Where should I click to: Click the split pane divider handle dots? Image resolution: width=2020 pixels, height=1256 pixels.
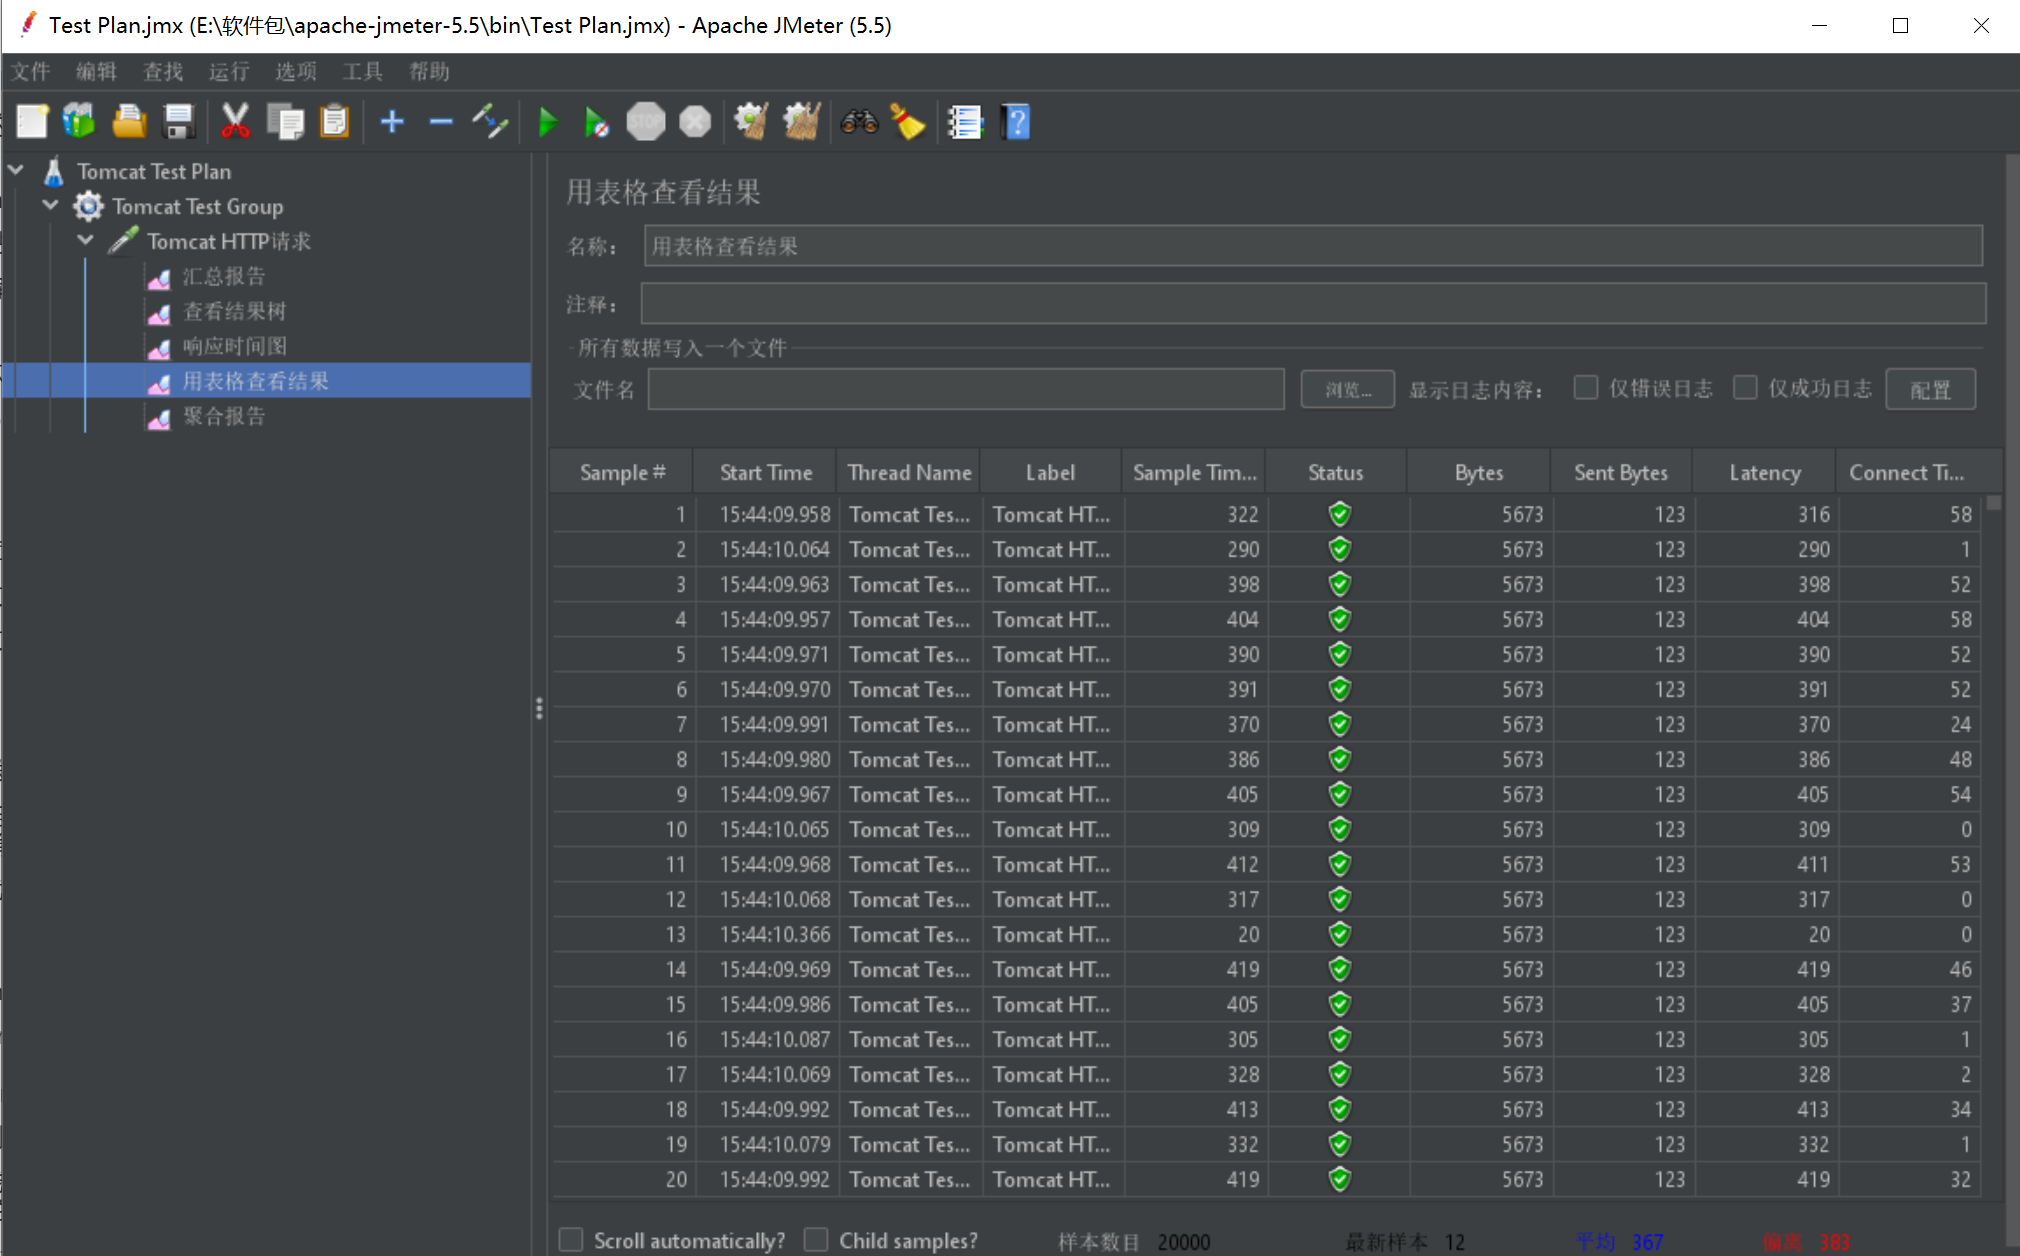539,708
